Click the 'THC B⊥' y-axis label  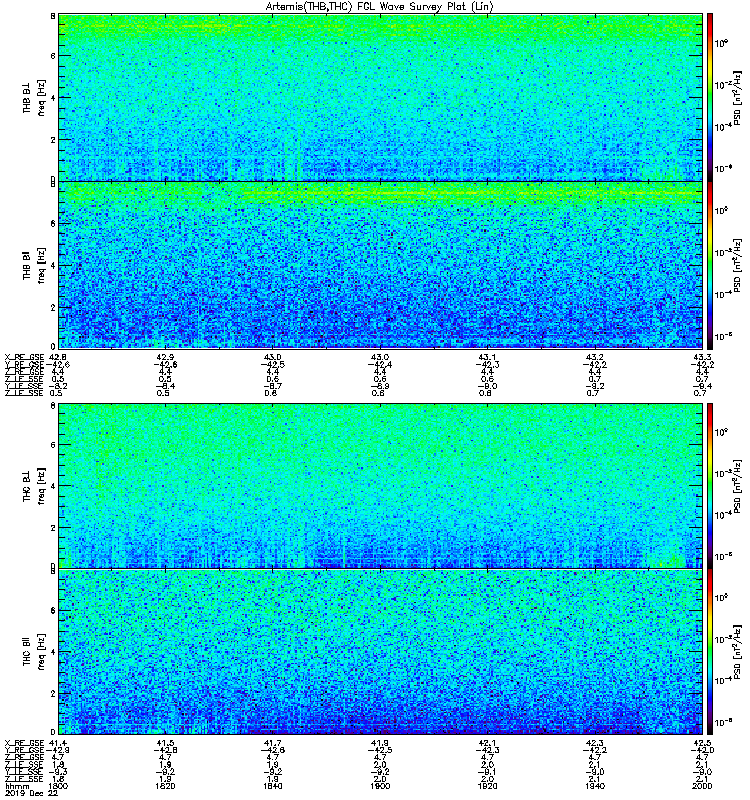(27, 485)
